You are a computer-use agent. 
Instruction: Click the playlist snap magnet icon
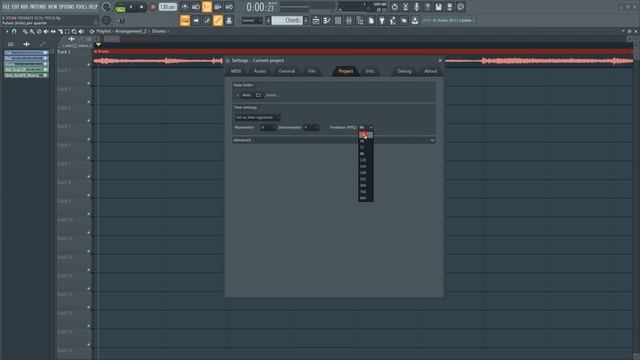[14, 31]
